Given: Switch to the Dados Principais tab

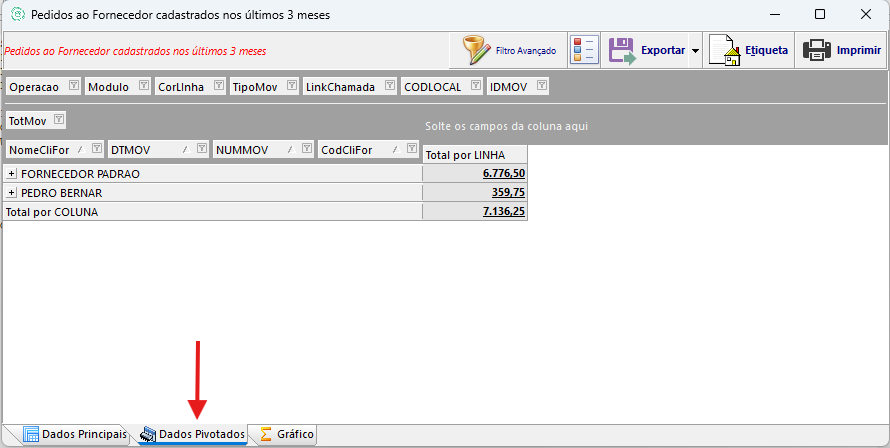Looking at the screenshot, I should coord(75,435).
